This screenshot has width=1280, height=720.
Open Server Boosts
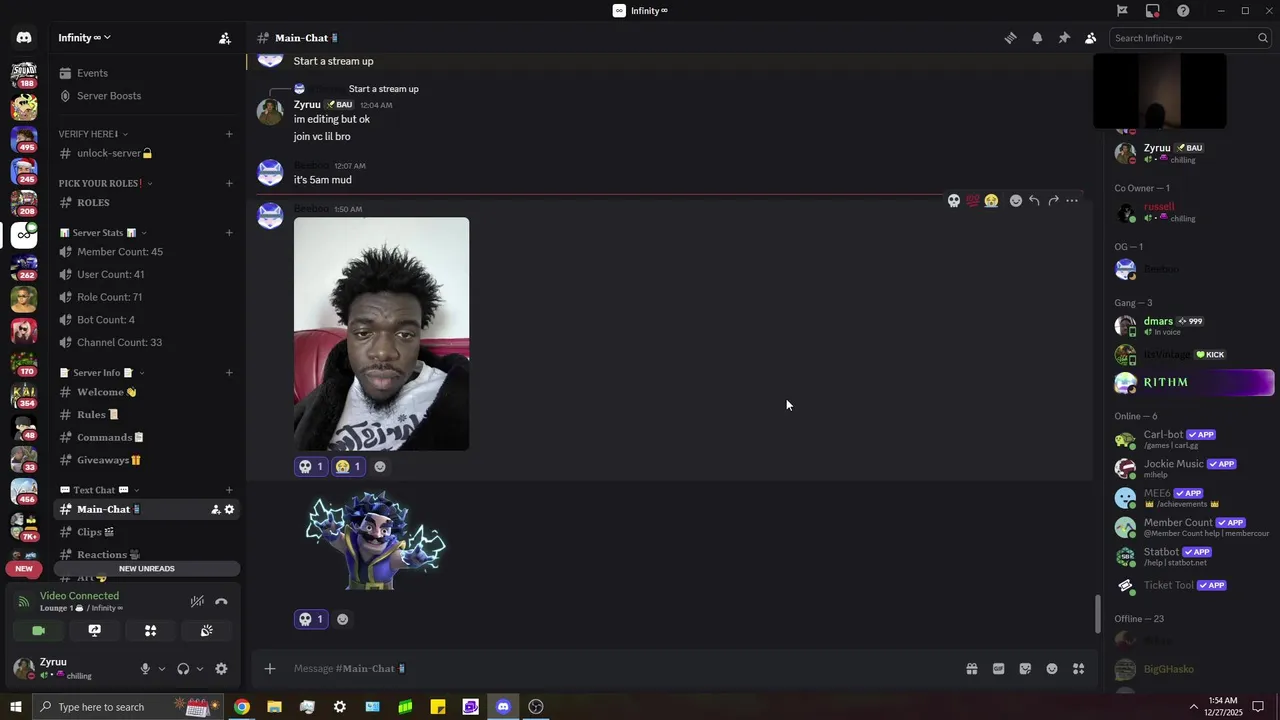(146, 96)
